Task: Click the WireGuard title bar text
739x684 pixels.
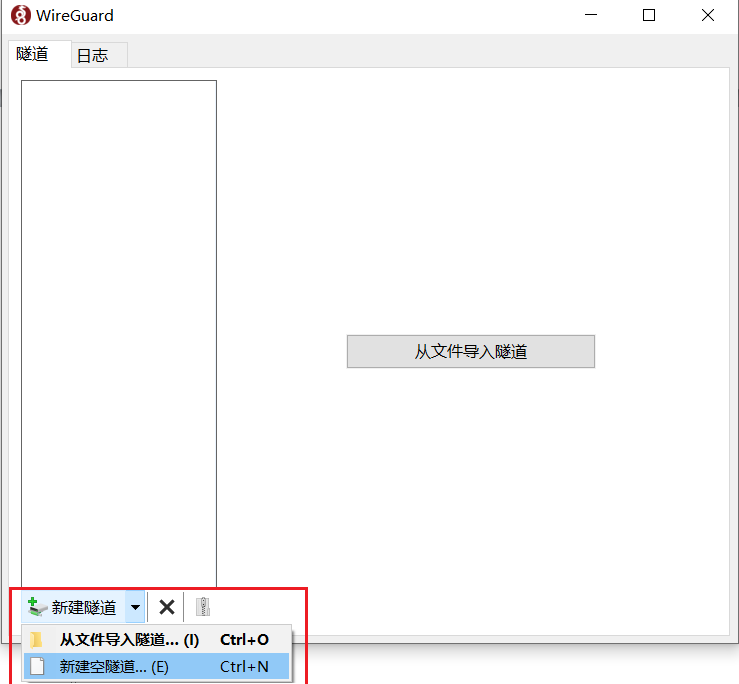Action: tap(75, 16)
